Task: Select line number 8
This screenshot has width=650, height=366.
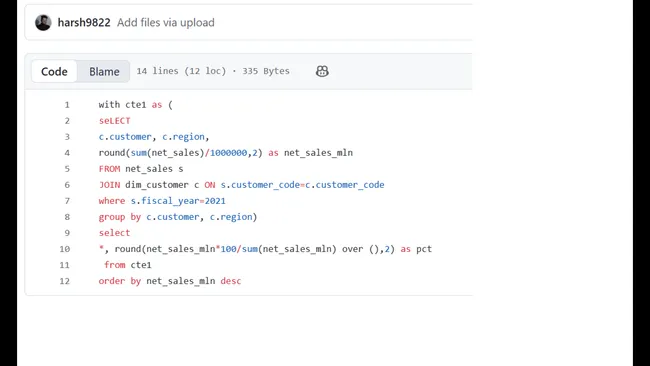Action: pyautogui.click(x=67, y=217)
